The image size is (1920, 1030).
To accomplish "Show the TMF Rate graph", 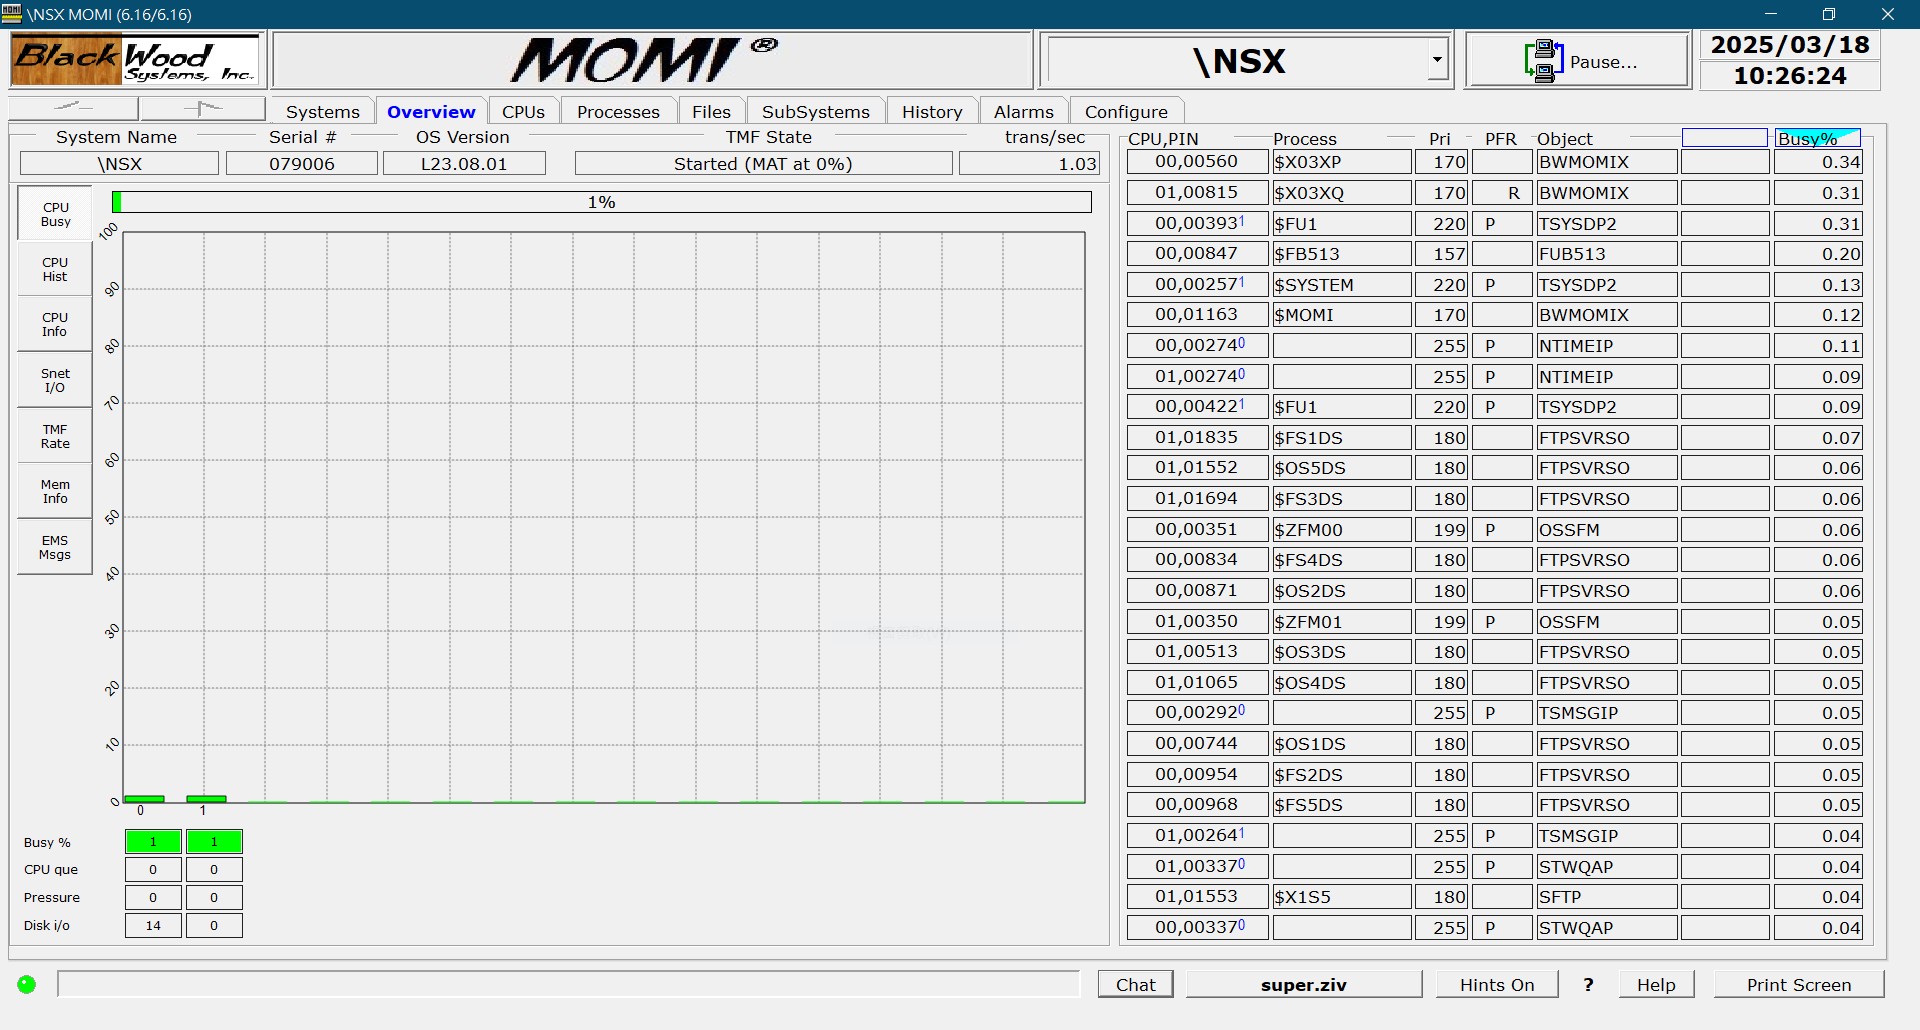I will pyautogui.click(x=55, y=436).
